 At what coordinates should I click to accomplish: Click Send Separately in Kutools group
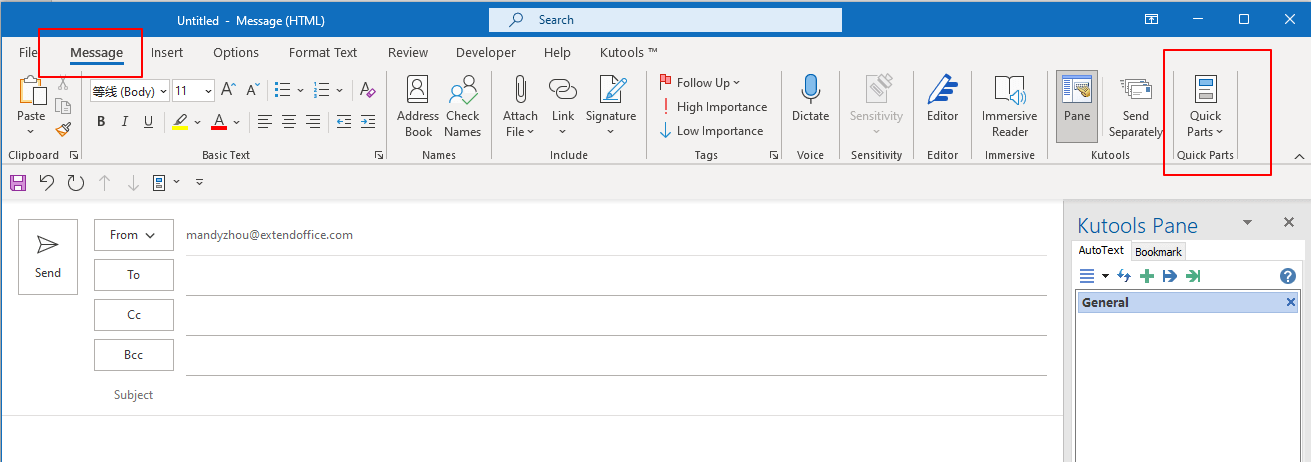pyautogui.click(x=1136, y=105)
